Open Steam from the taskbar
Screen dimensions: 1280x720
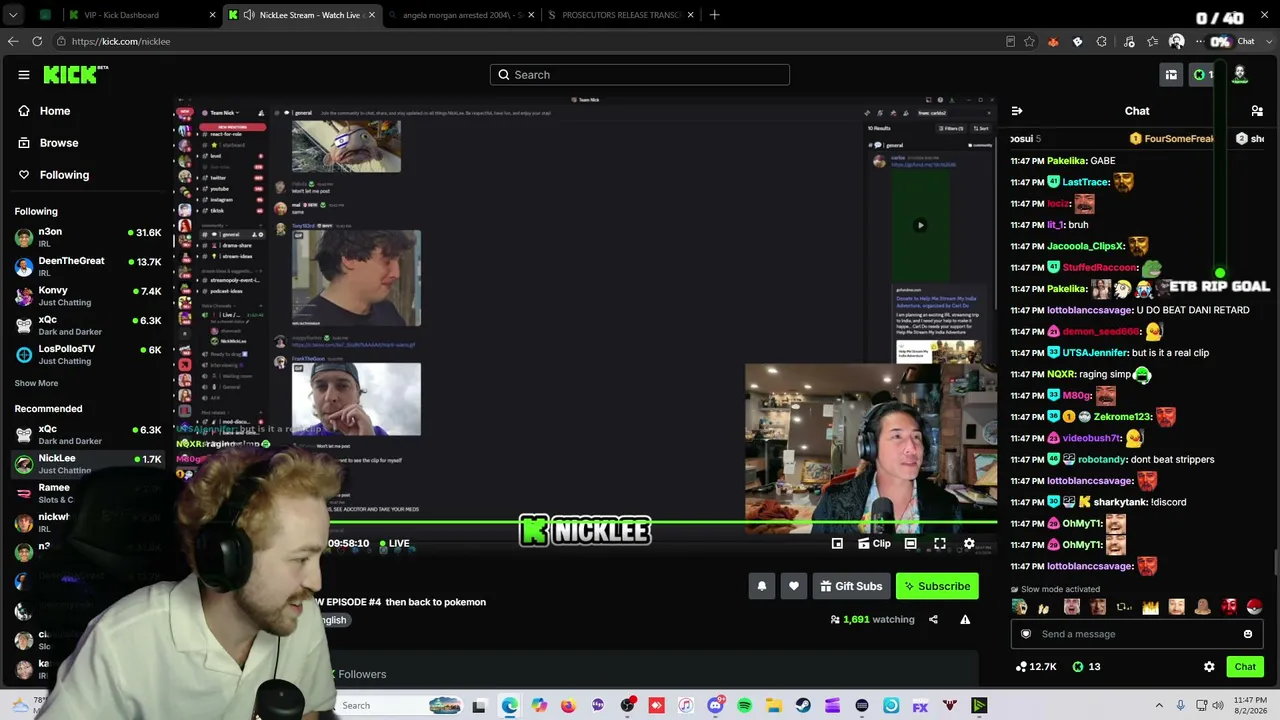click(x=803, y=706)
